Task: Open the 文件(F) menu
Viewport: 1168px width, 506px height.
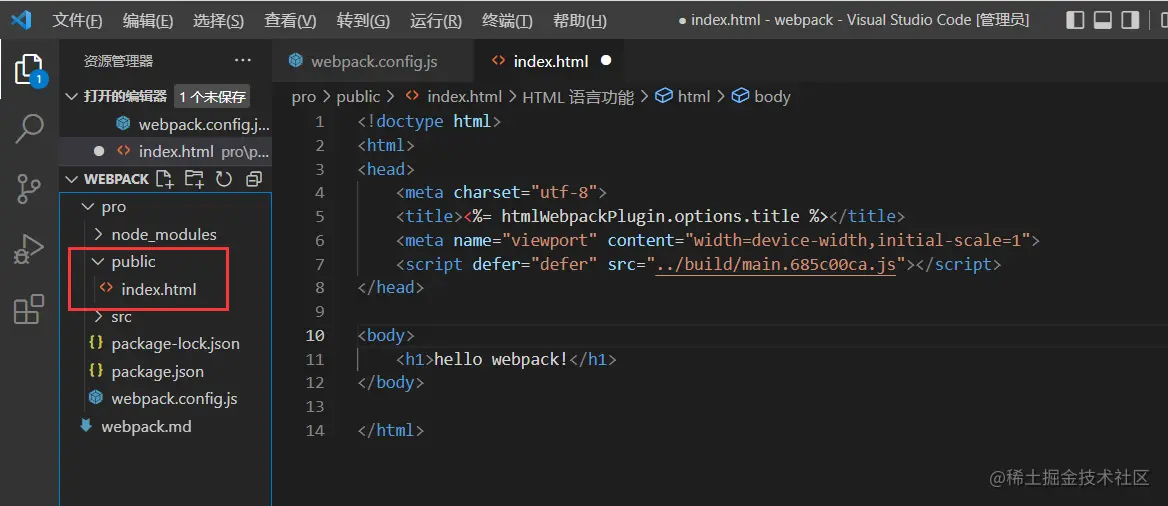Action: [x=77, y=21]
